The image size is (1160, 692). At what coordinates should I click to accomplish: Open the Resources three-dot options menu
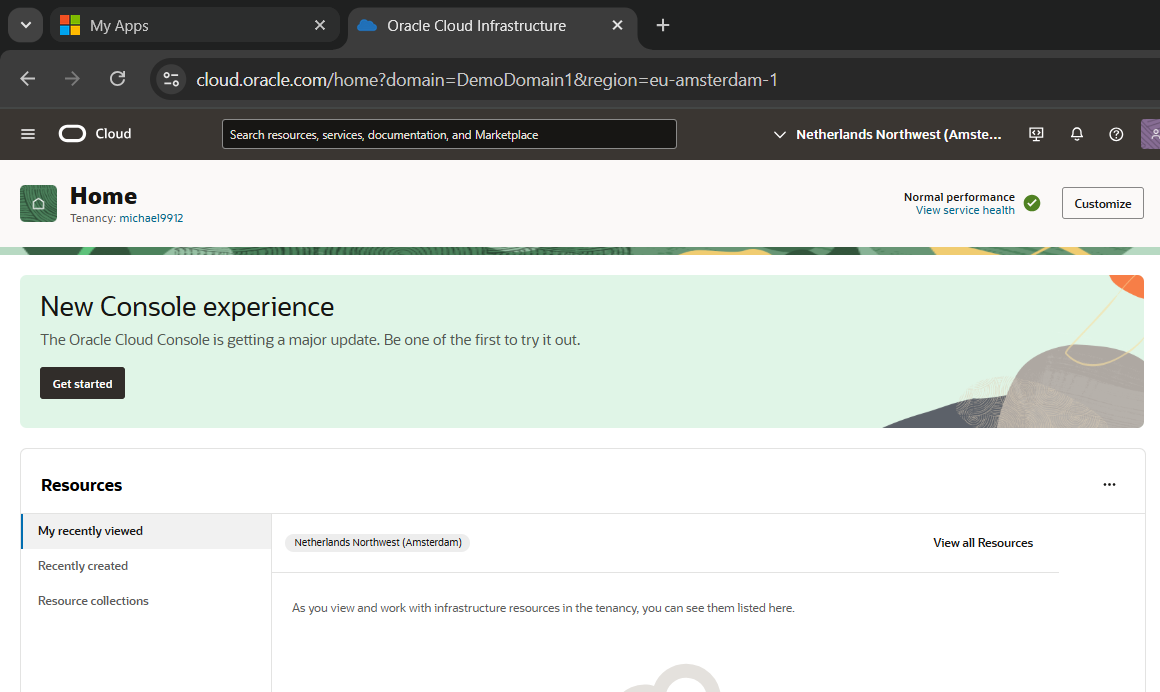pos(1109,484)
